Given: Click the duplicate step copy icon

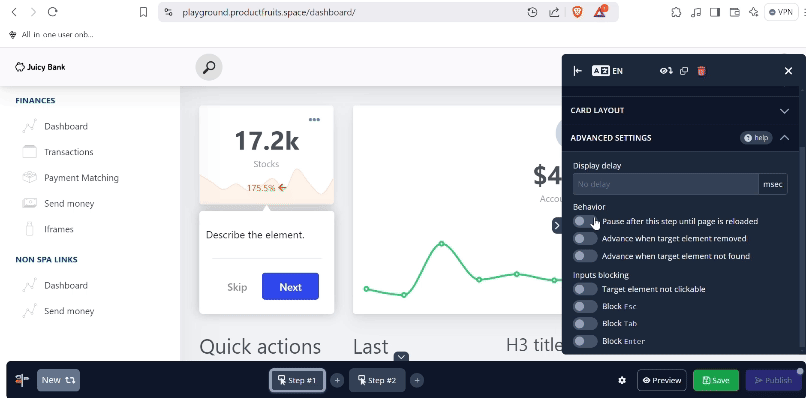Looking at the screenshot, I should (684, 71).
